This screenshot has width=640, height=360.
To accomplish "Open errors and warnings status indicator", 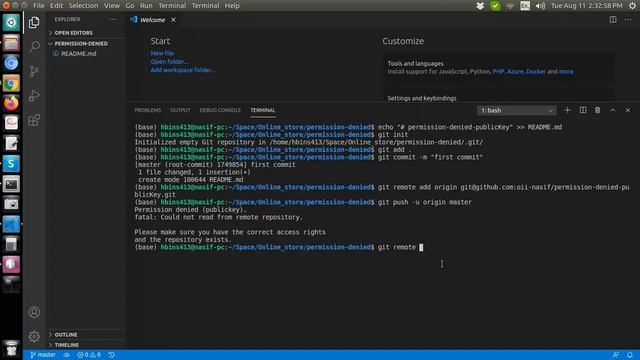I will (x=89, y=355).
